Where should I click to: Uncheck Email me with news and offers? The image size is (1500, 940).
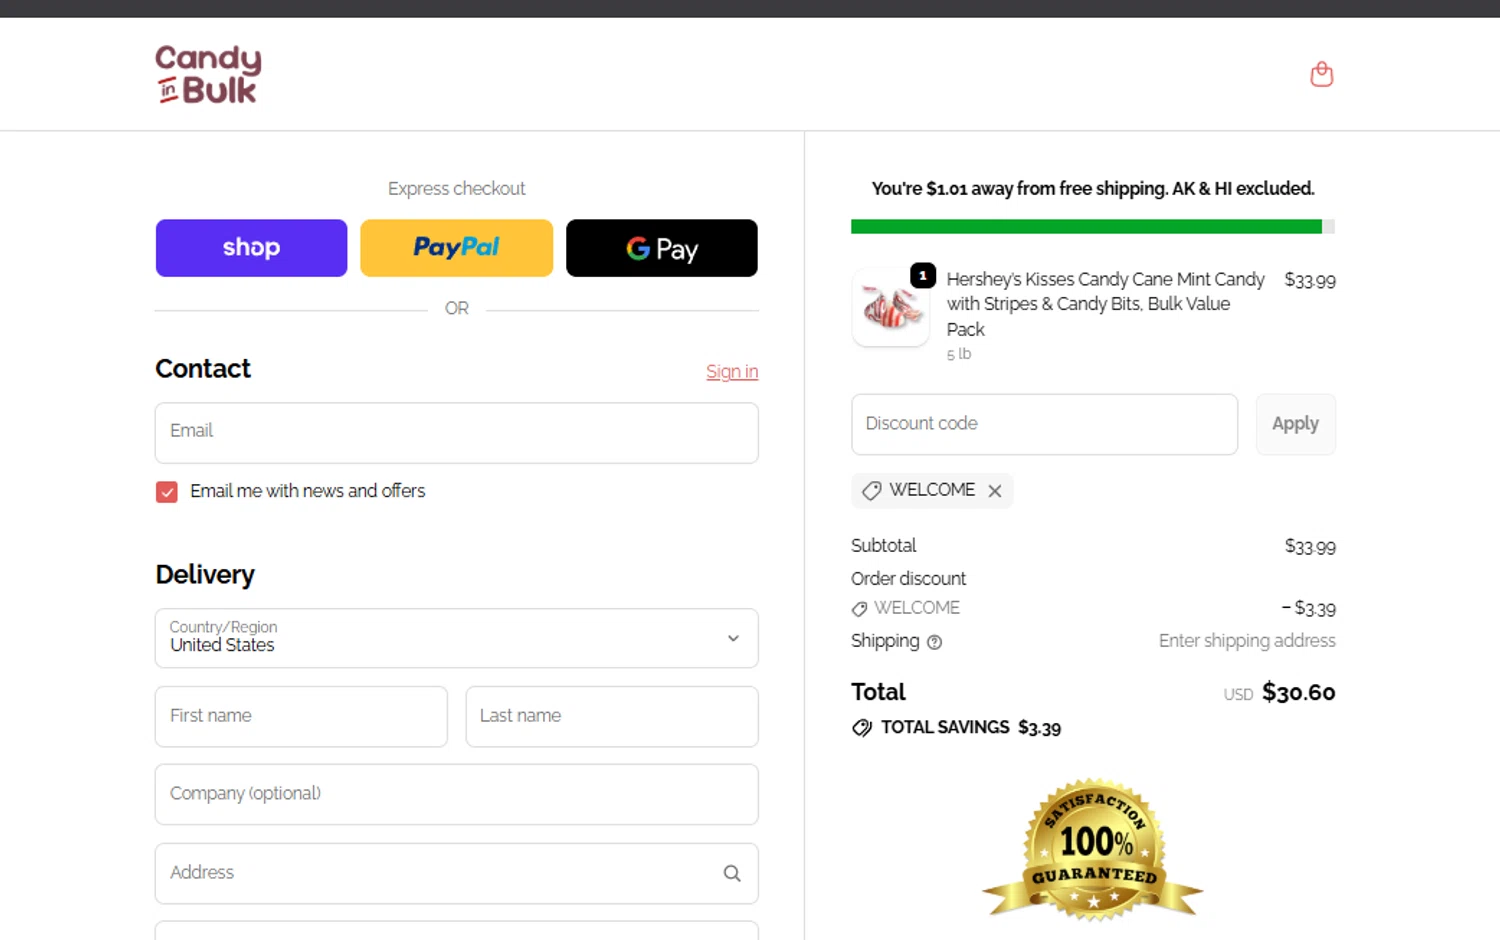(x=167, y=492)
